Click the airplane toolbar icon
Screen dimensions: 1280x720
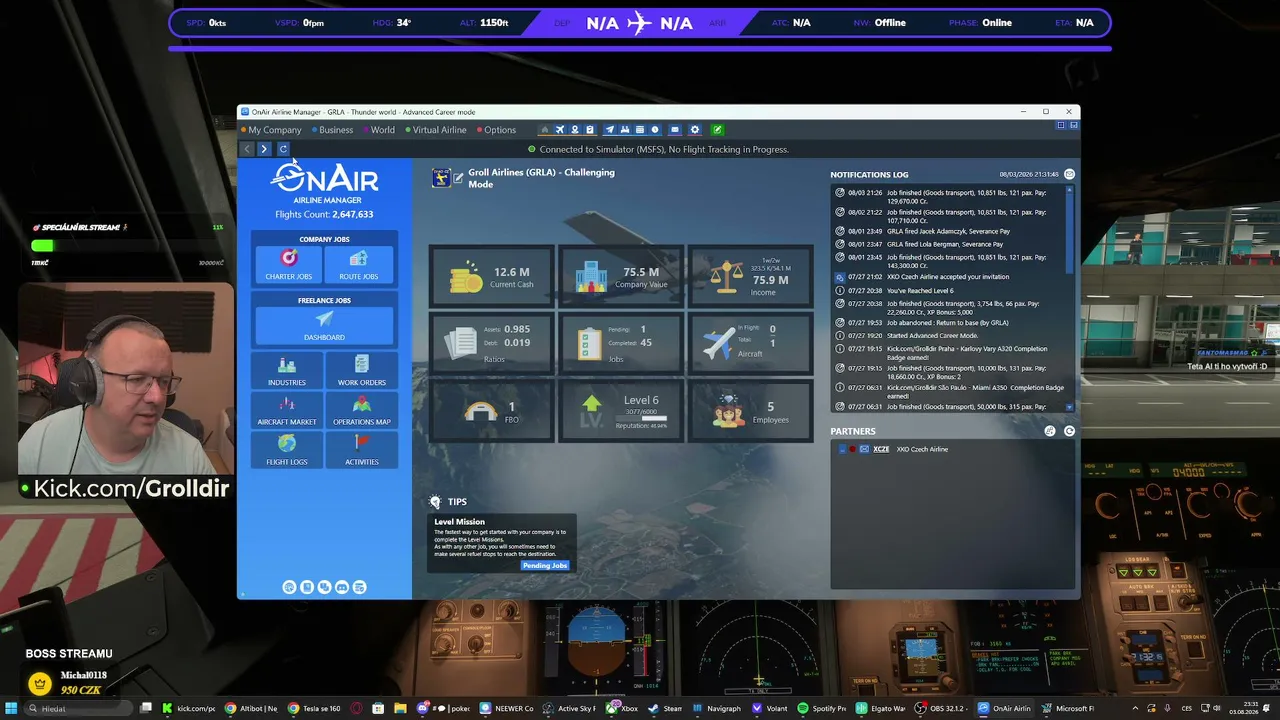click(x=560, y=130)
